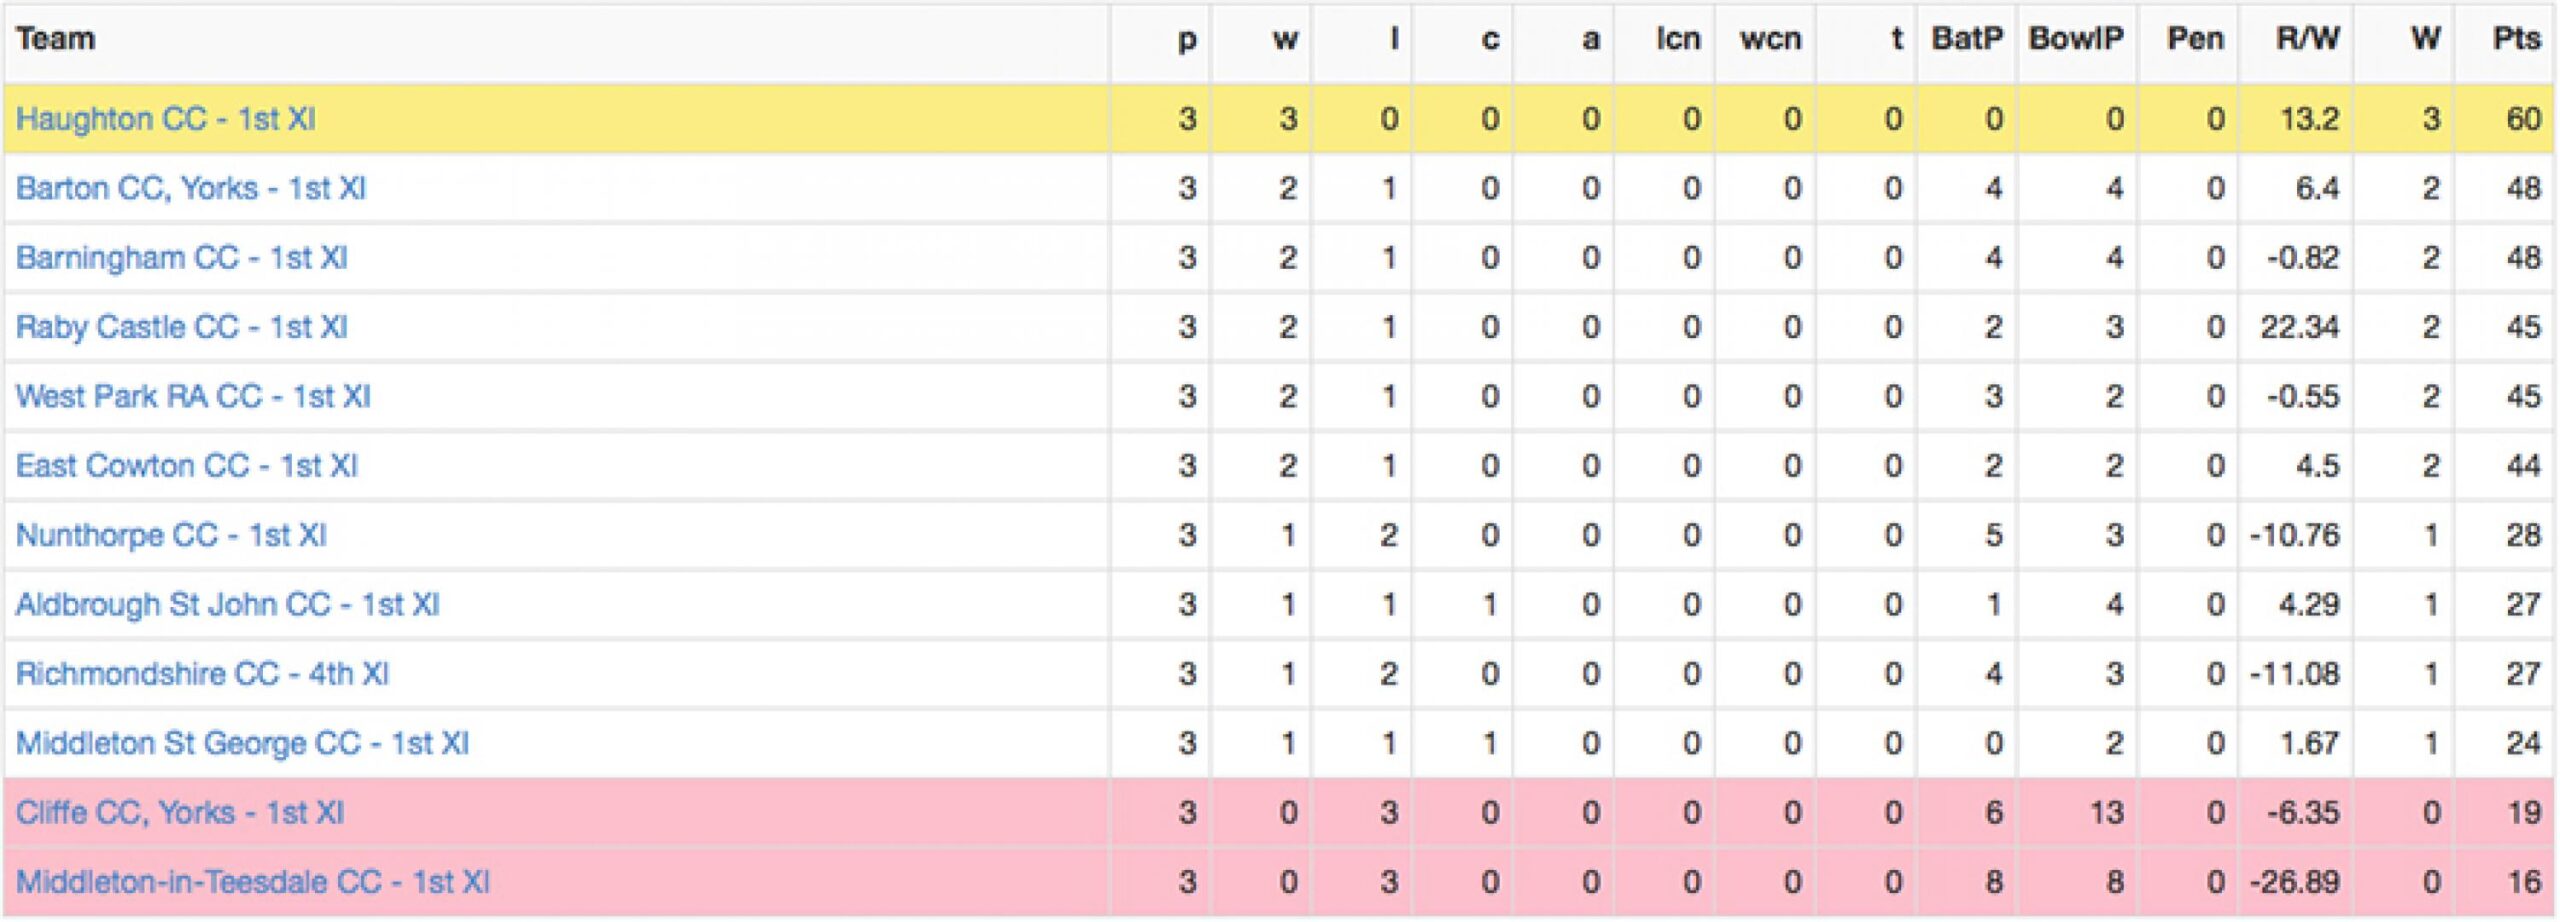Click the wcn column header

(1770, 39)
